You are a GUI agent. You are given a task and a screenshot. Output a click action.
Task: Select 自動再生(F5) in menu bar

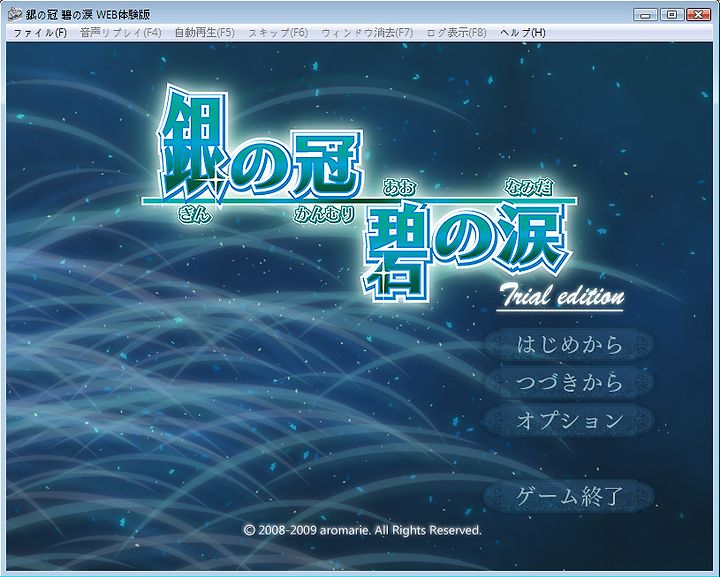204,33
